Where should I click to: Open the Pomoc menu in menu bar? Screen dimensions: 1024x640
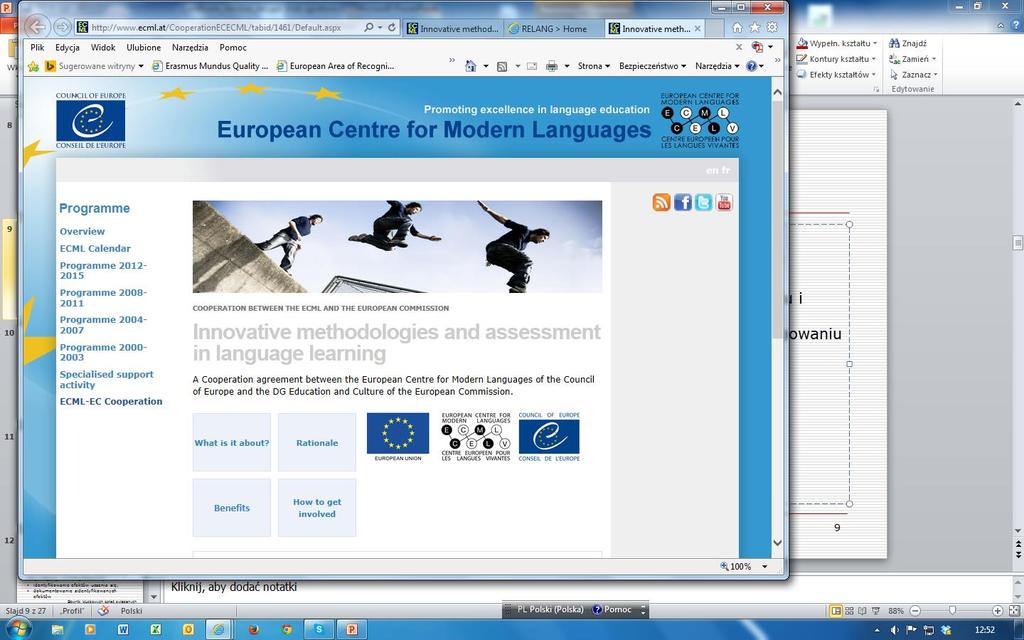coord(233,47)
